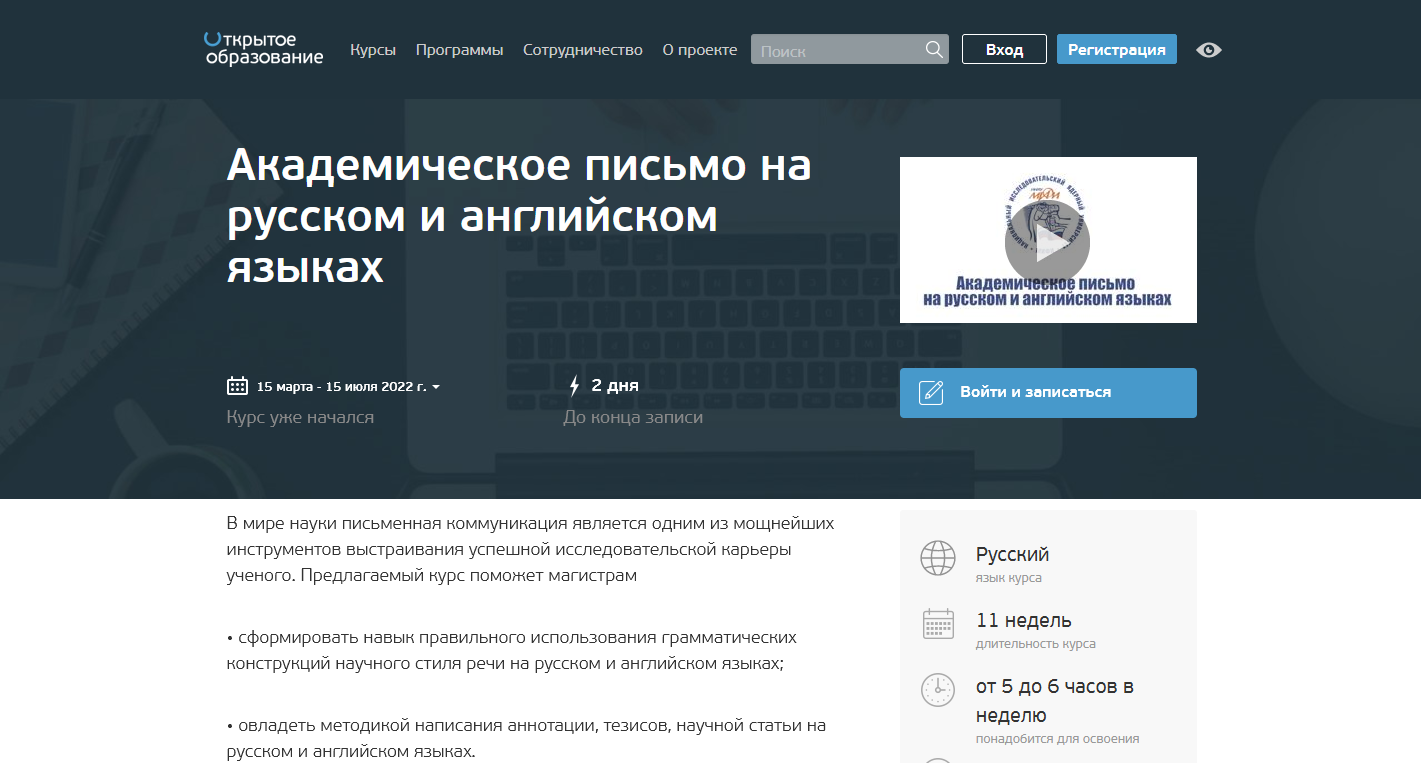Expand the course dates dropdown arrow

436,387
